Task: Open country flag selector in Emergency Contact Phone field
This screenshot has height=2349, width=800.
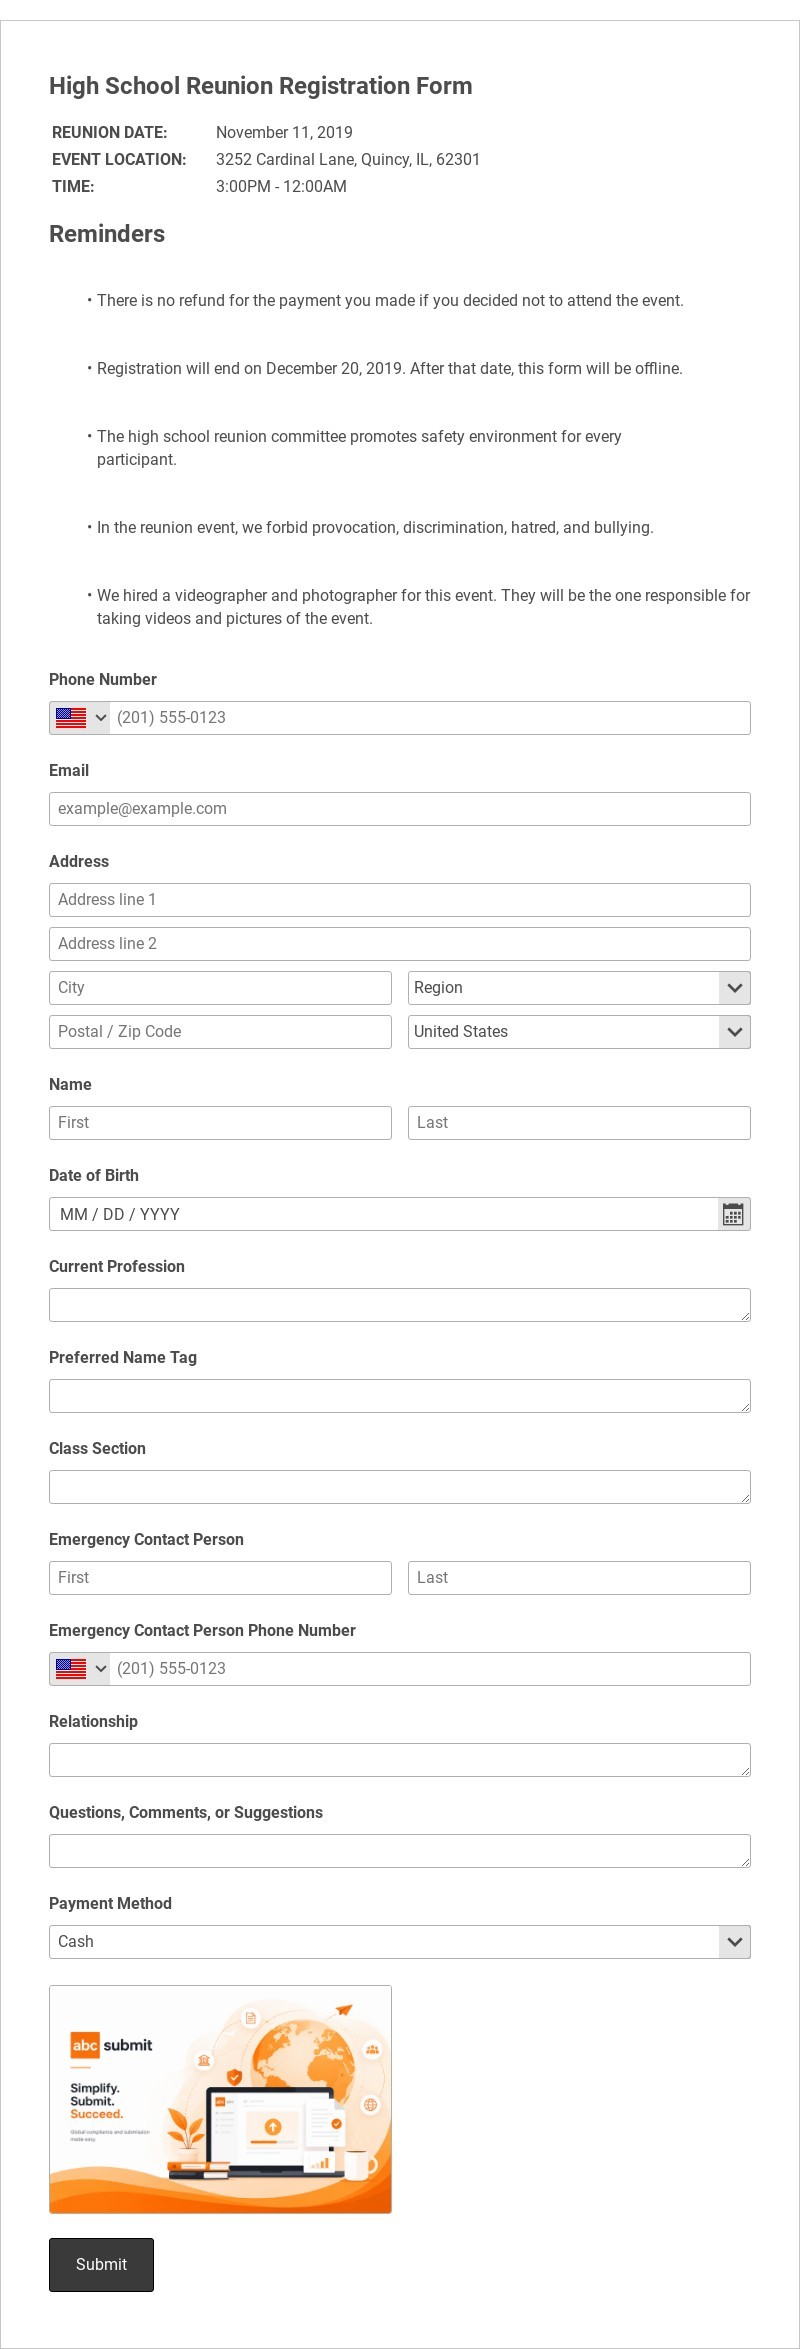Action: 80,1669
